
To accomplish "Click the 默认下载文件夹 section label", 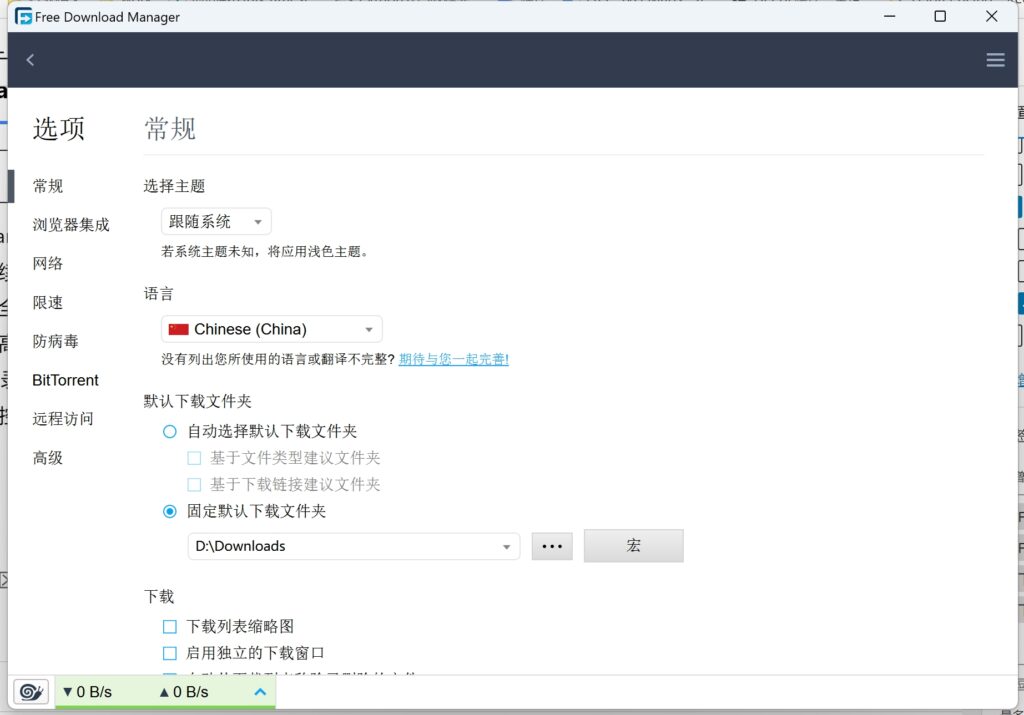I will (x=198, y=401).
